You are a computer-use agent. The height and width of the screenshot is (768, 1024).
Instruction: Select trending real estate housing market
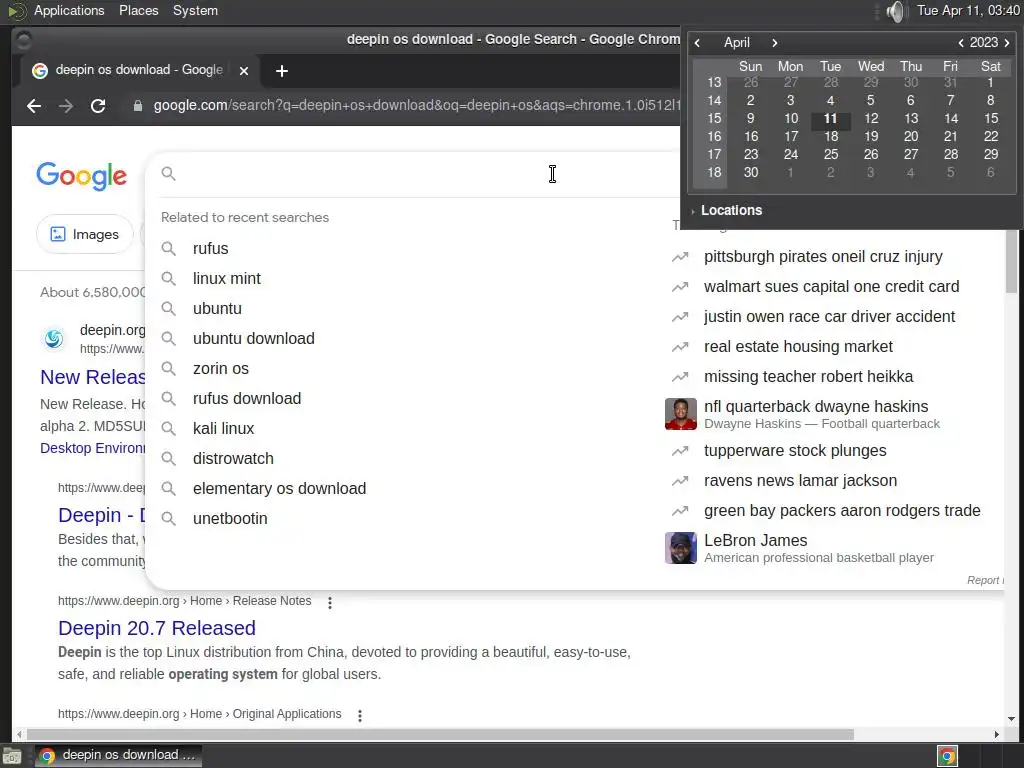point(798,347)
